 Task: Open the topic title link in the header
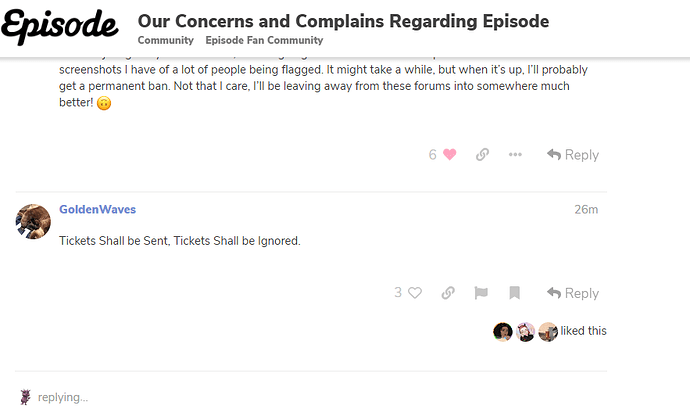[x=343, y=21]
